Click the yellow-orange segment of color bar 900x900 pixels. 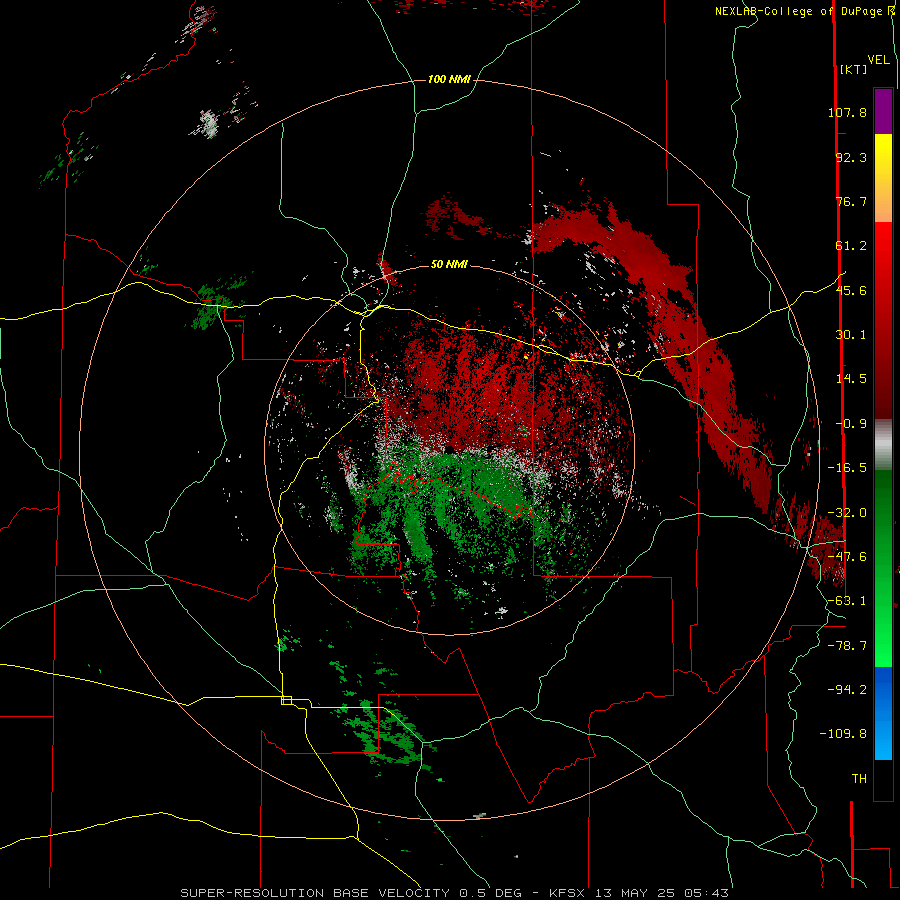883,178
